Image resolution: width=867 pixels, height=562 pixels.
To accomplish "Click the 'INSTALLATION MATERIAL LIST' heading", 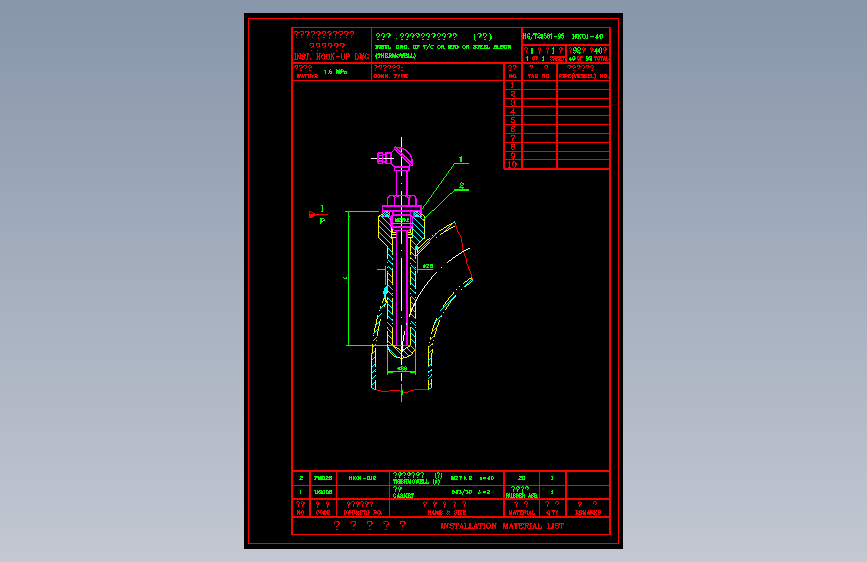I will [502, 526].
